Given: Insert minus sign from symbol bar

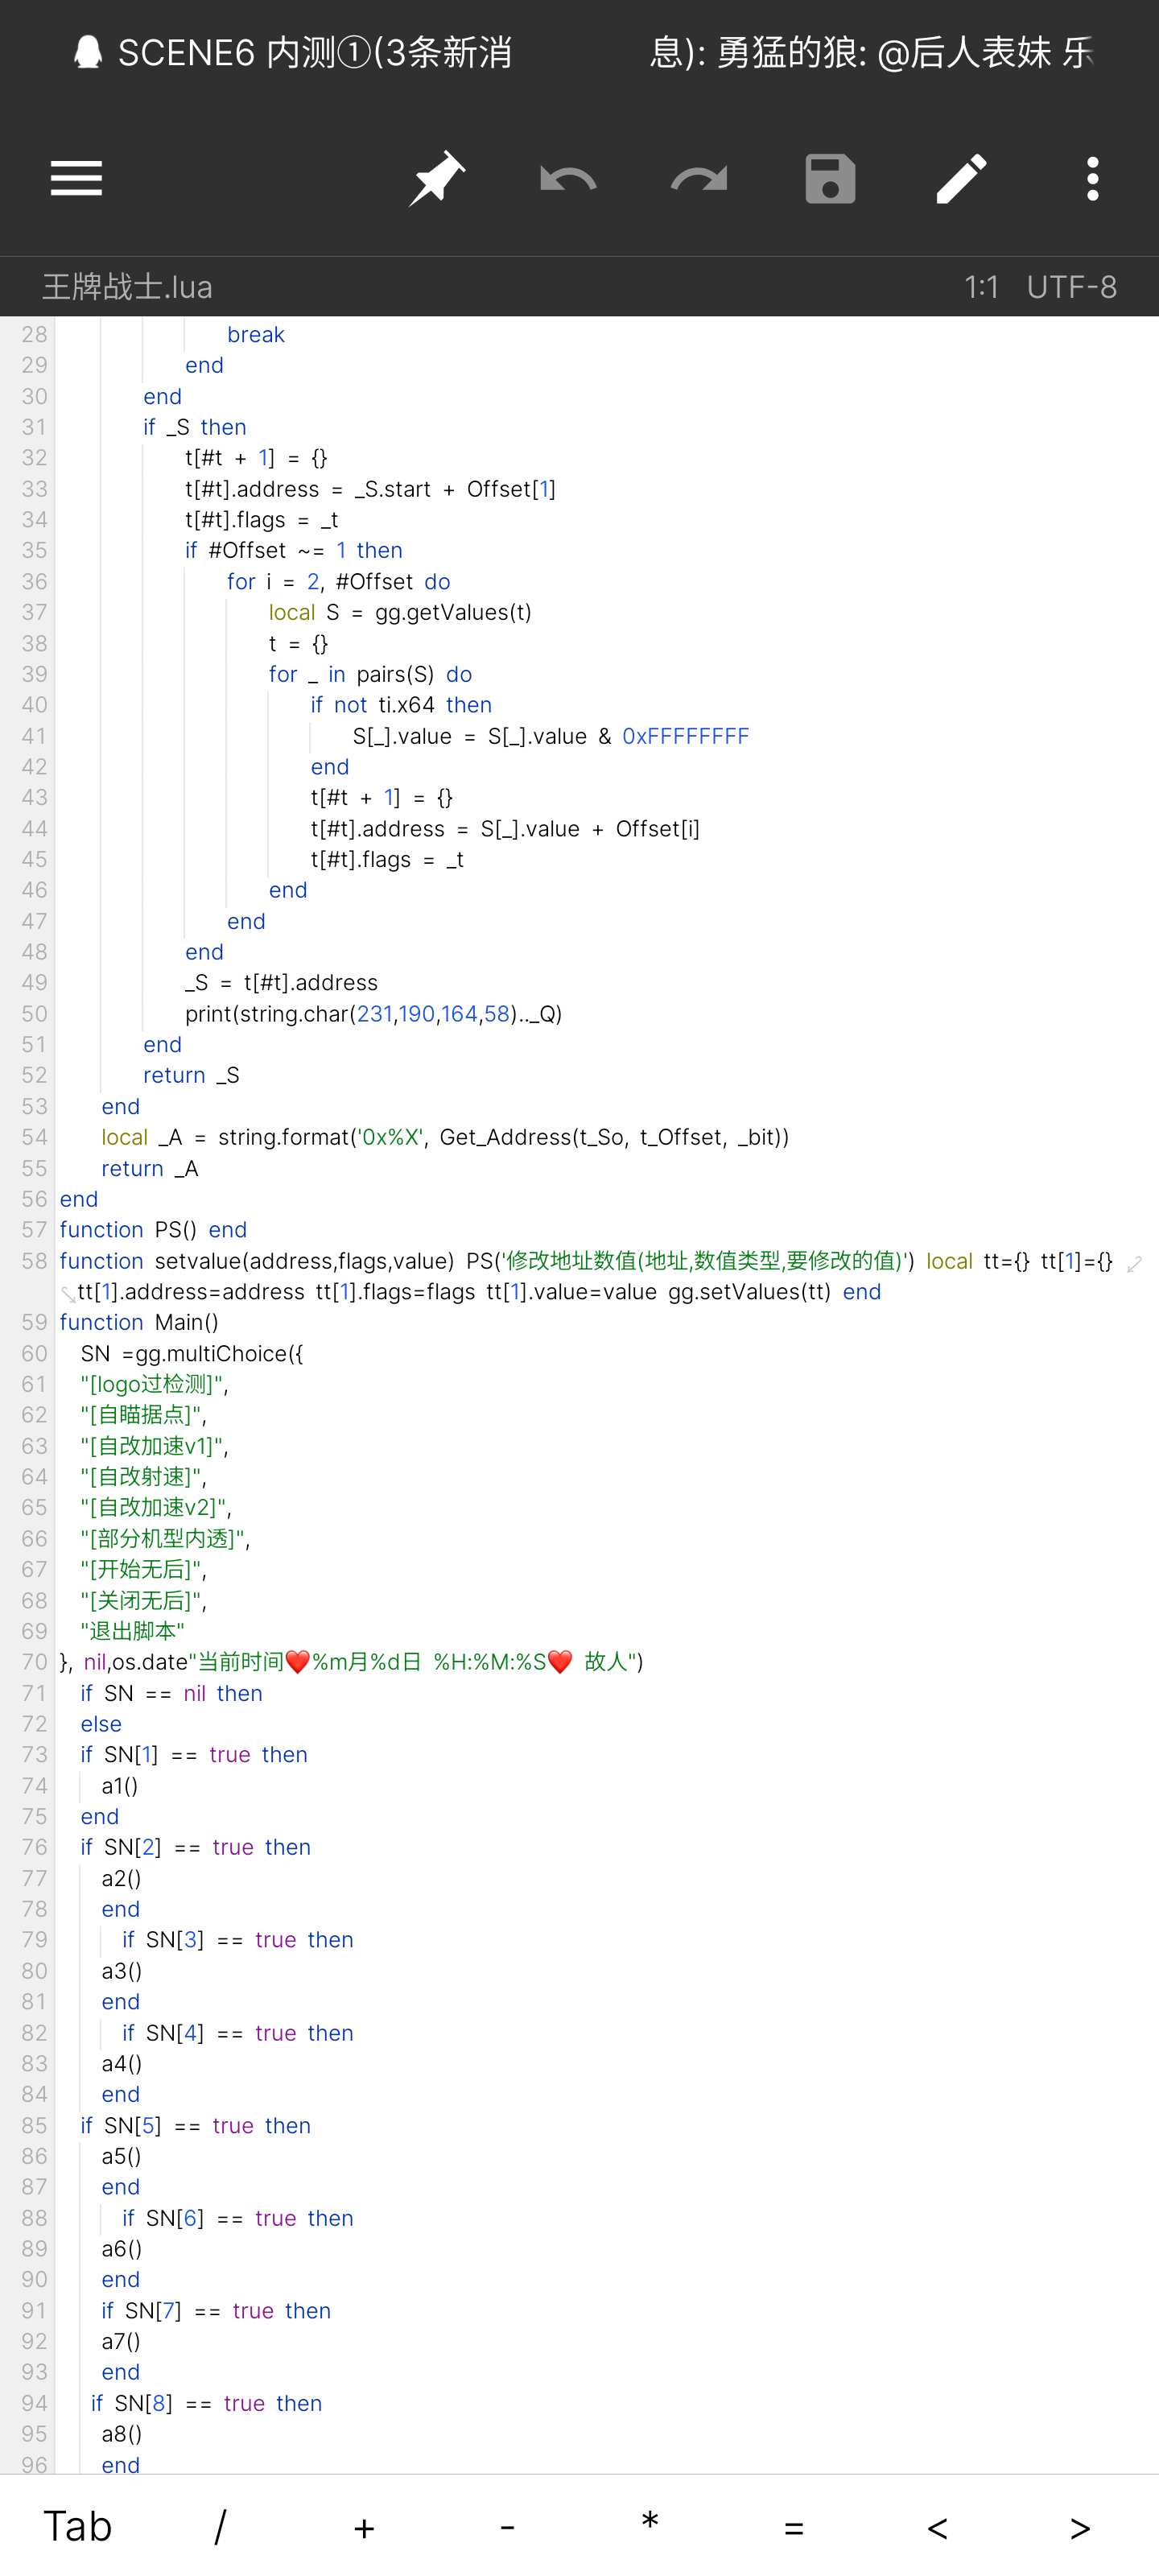Looking at the screenshot, I should [508, 2528].
